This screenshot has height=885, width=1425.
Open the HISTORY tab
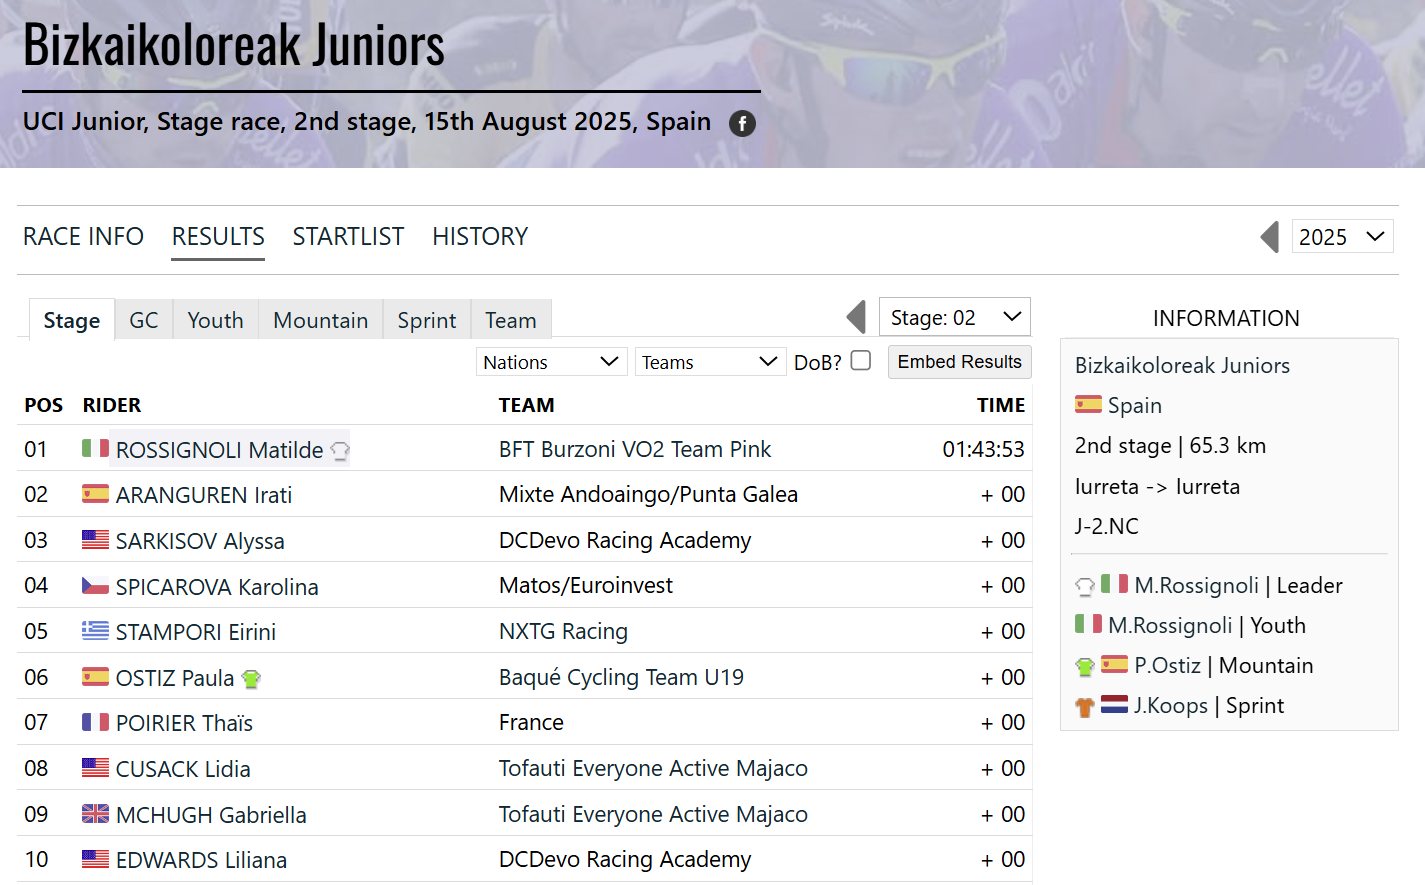click(x=480, y=237)
